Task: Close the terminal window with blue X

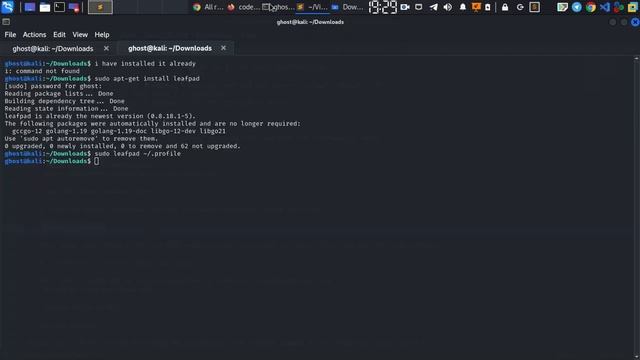Action: [635, 22]
